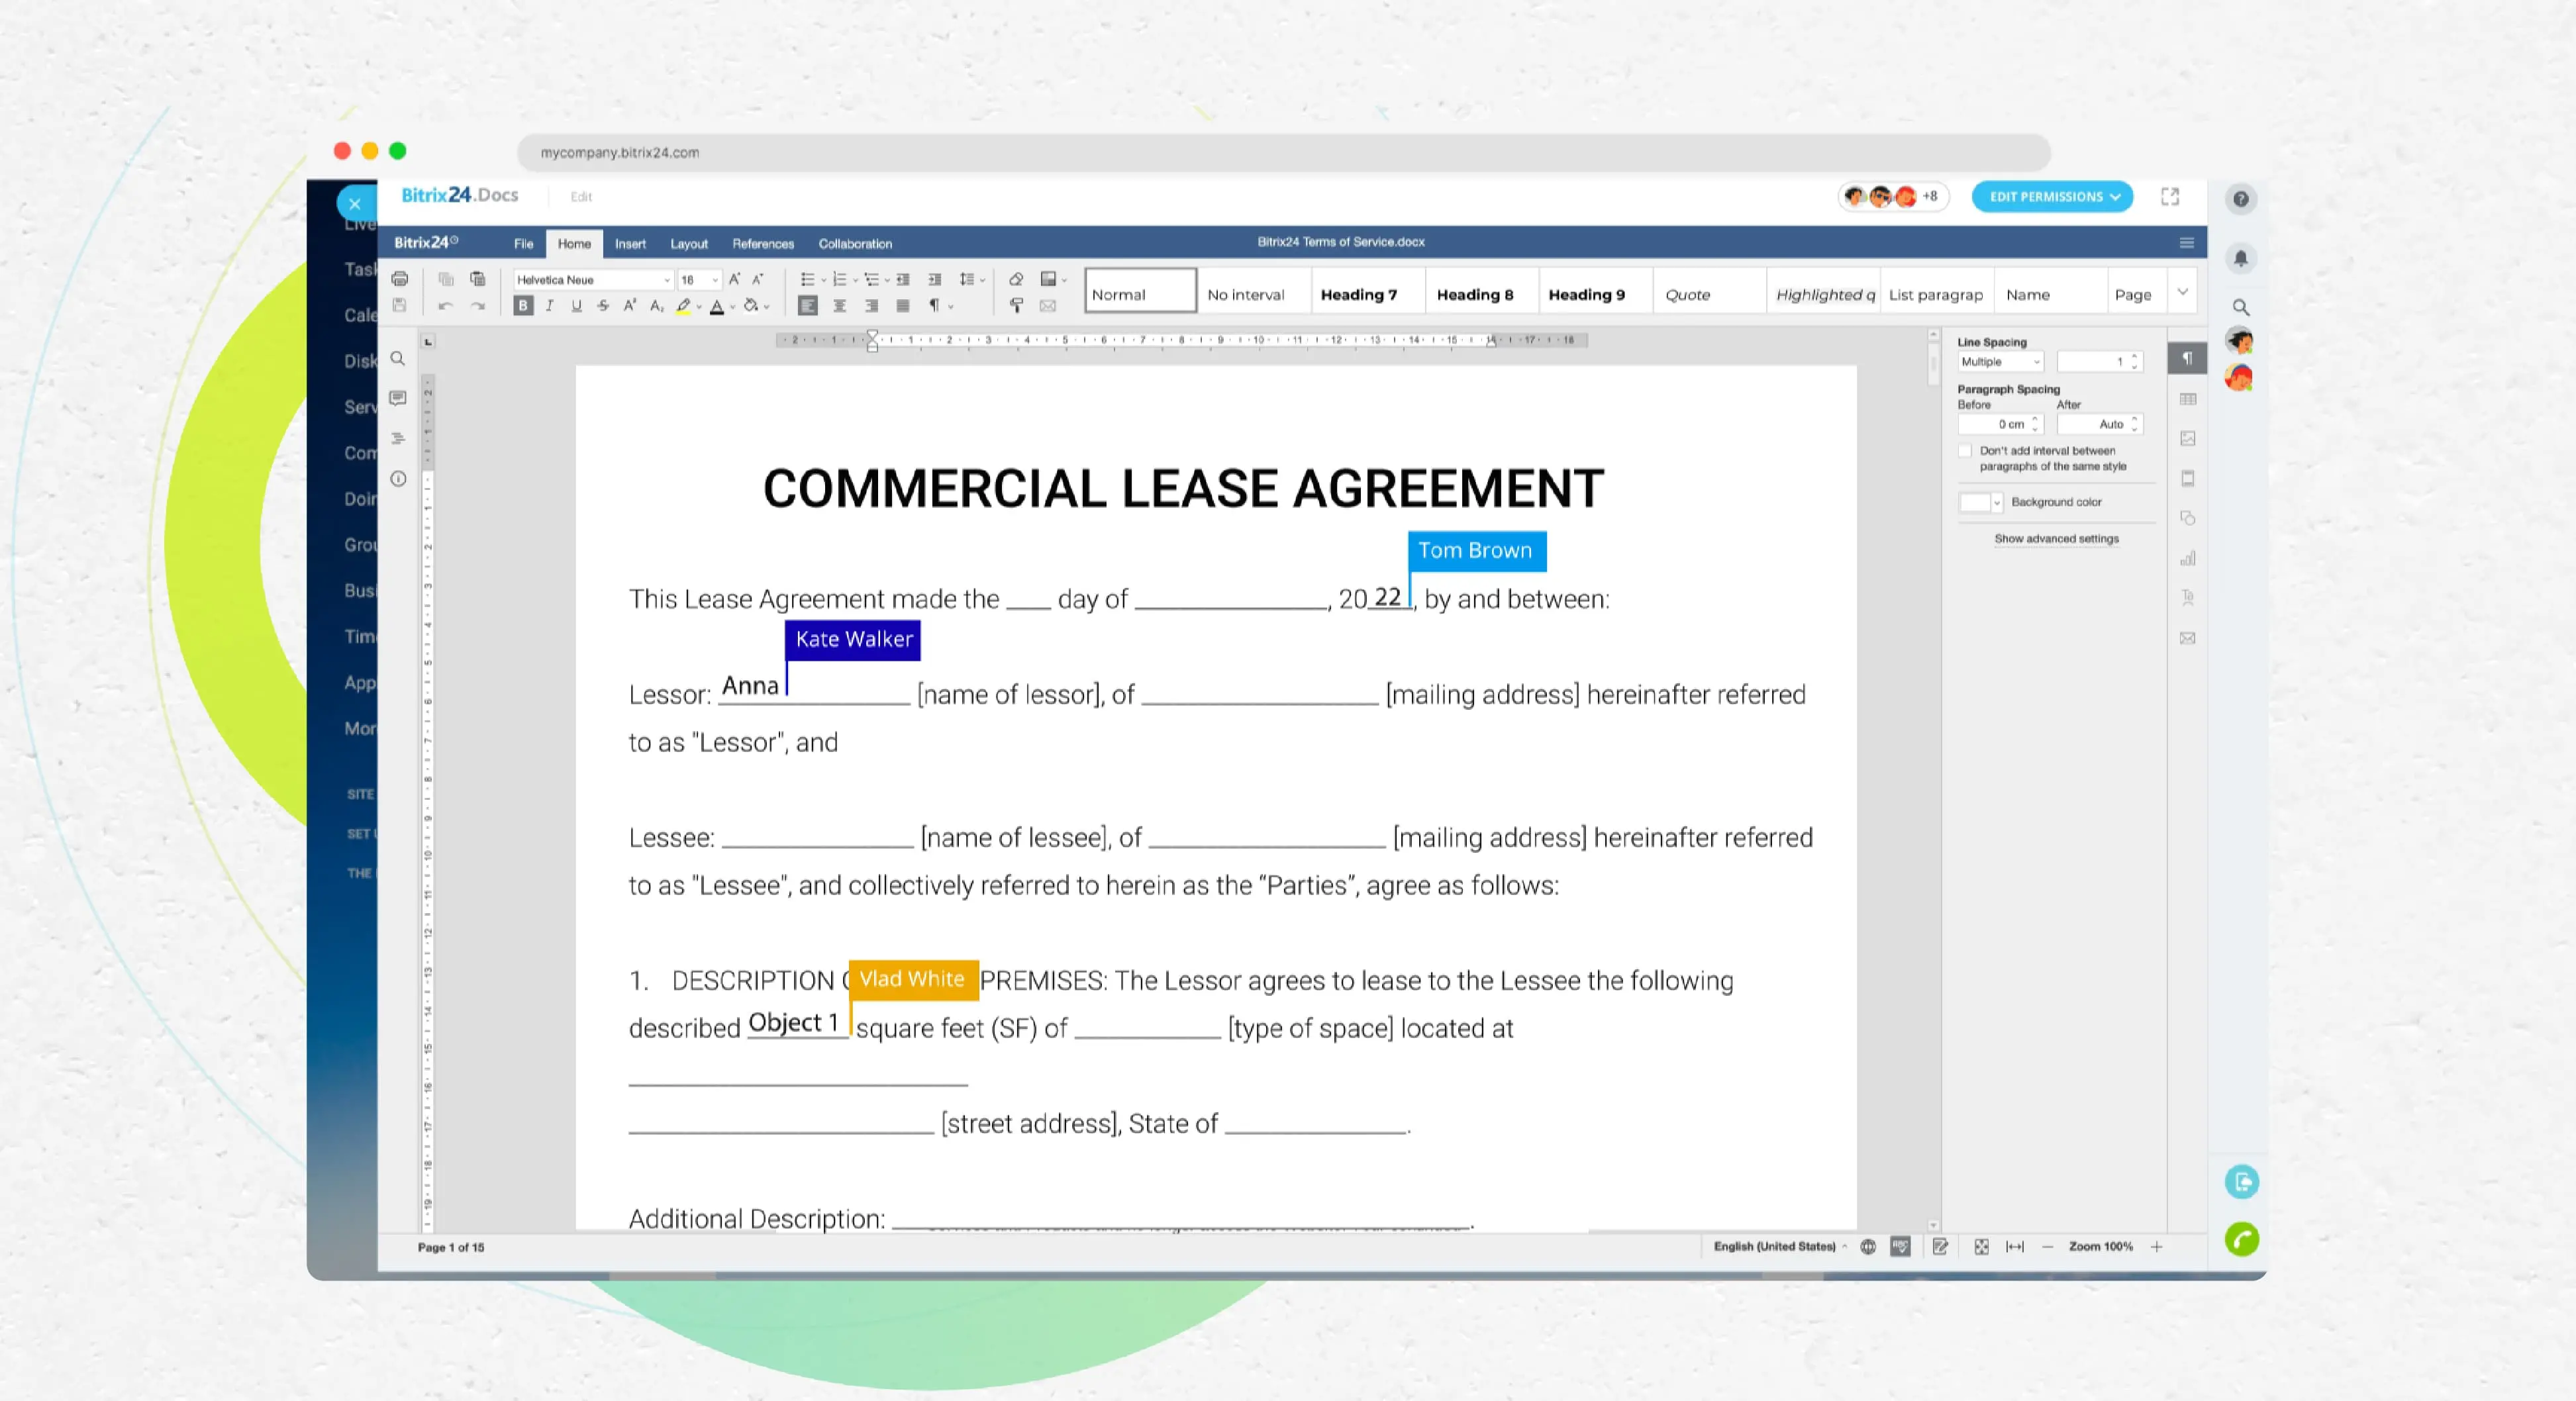Center align the paragraph
The image size is (2576, 1401).
click(x=840, y=306)
